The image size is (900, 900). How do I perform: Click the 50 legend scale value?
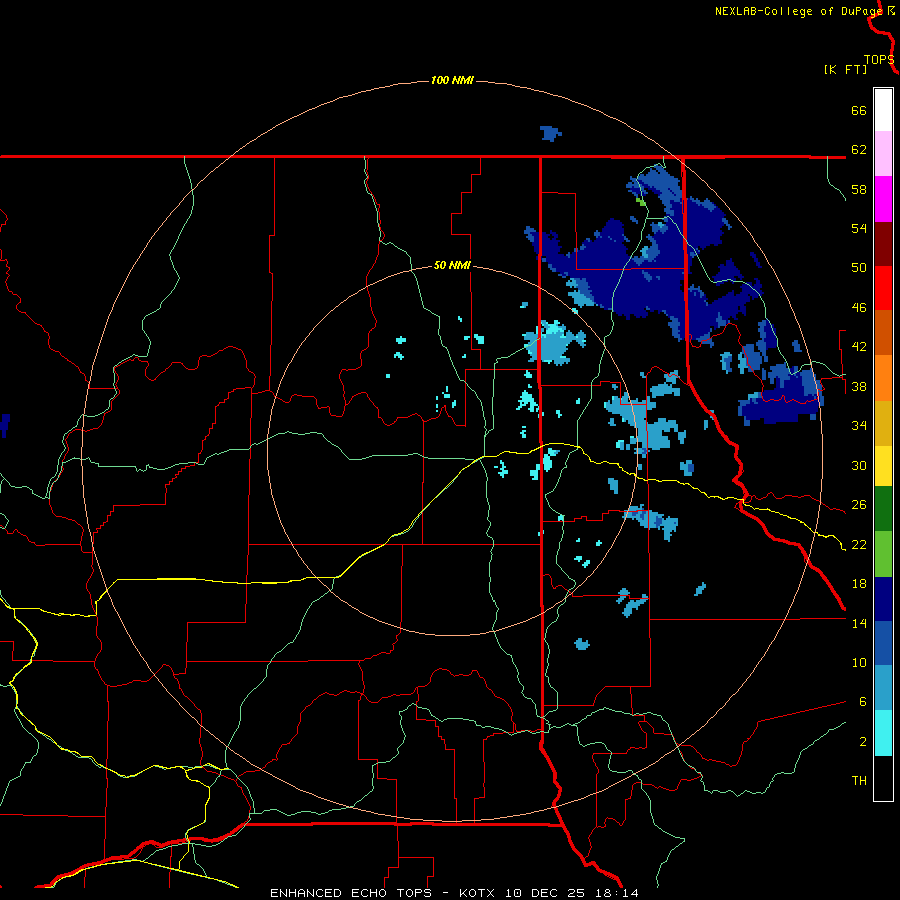859,268
